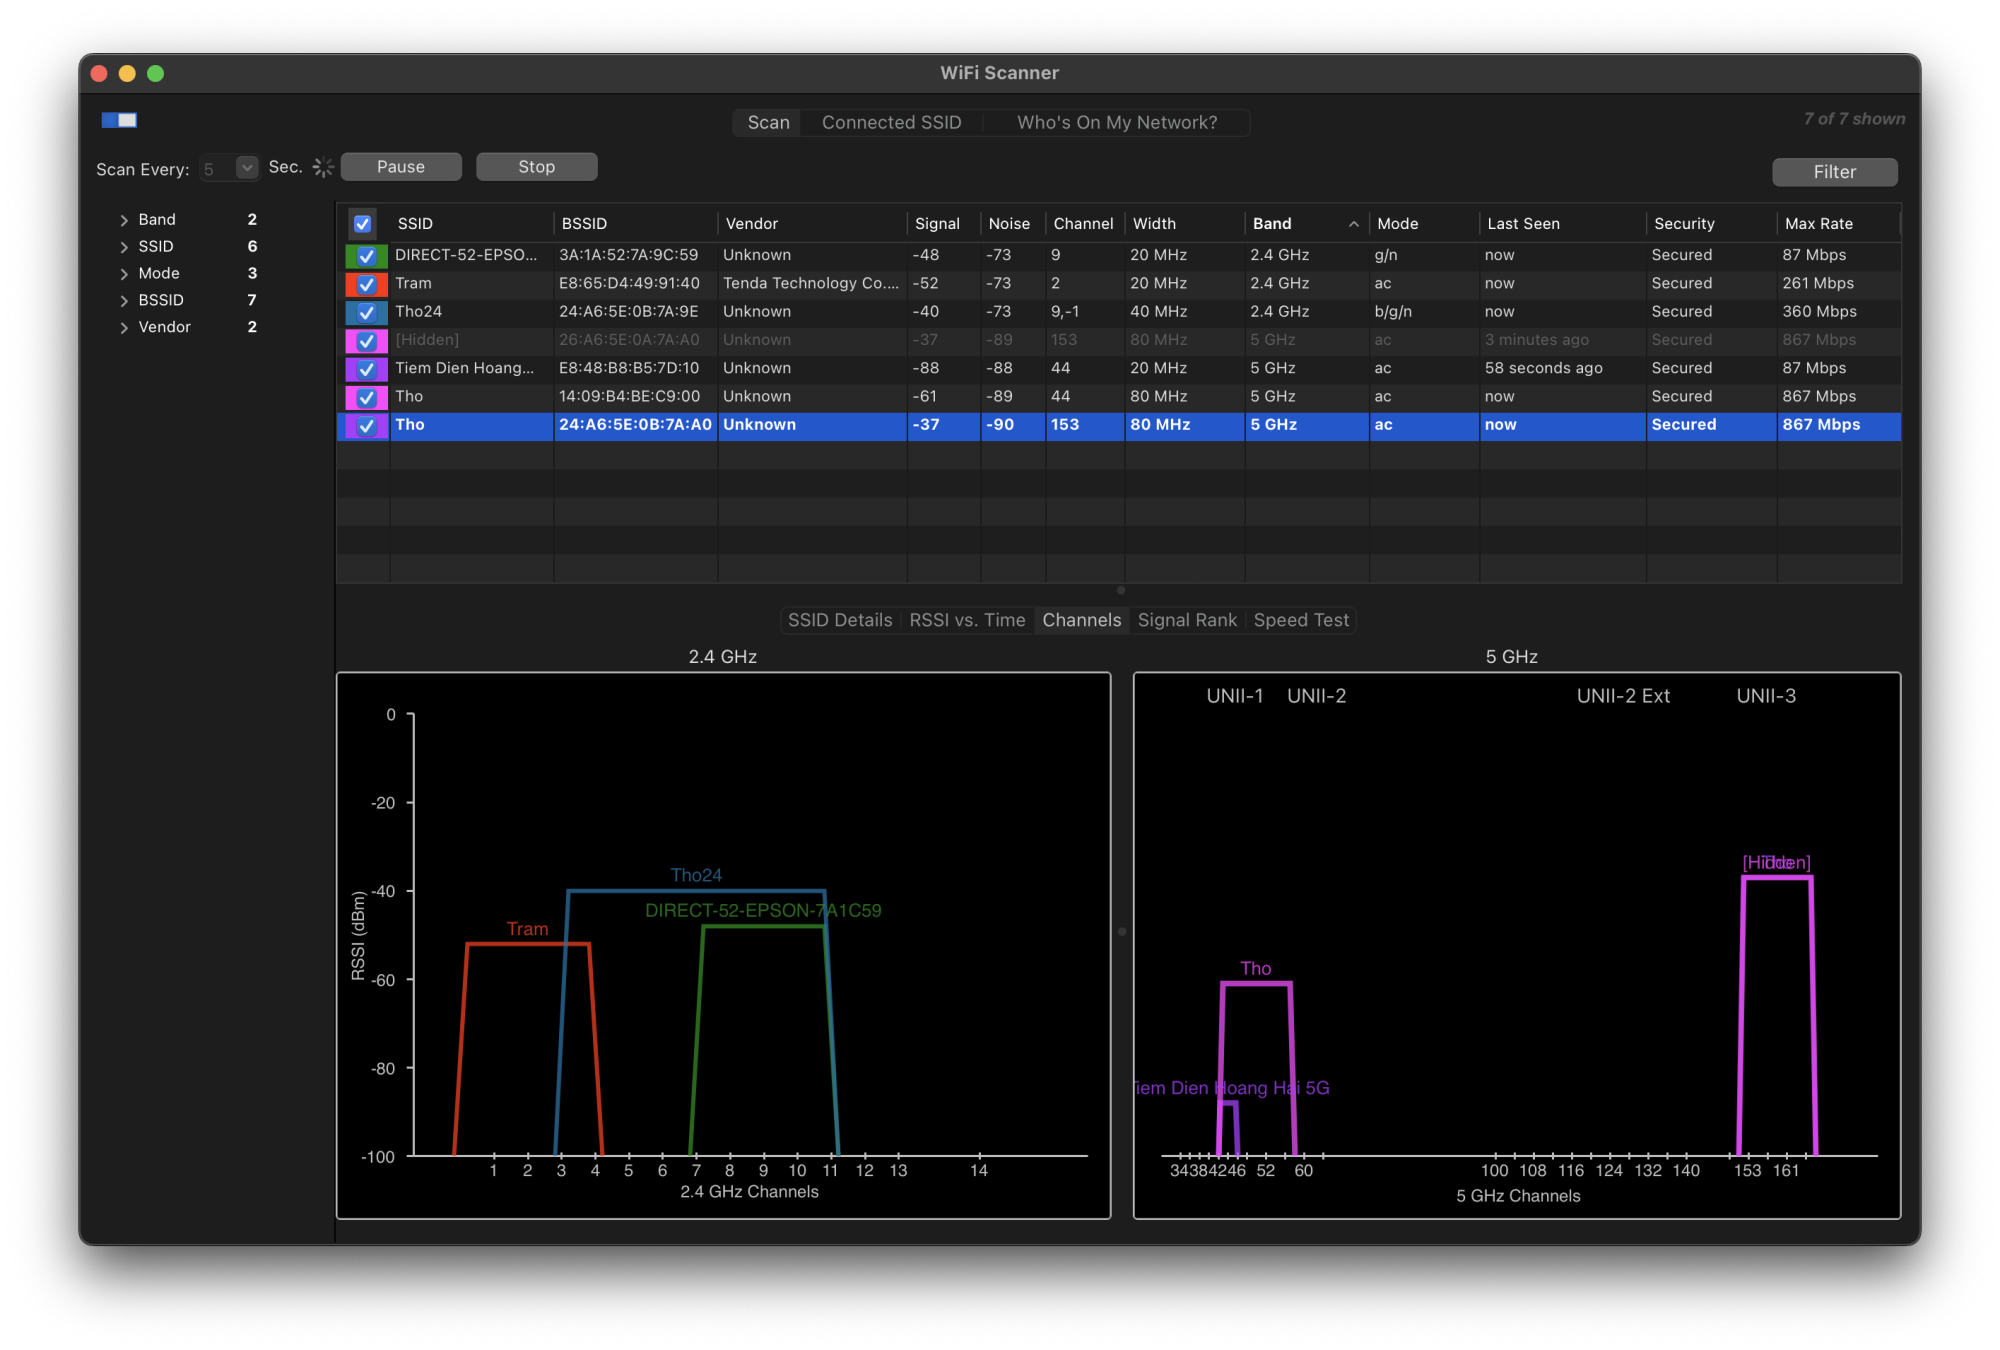
Task: Click the Tram row red color swatch
Action: pos(351,284)
